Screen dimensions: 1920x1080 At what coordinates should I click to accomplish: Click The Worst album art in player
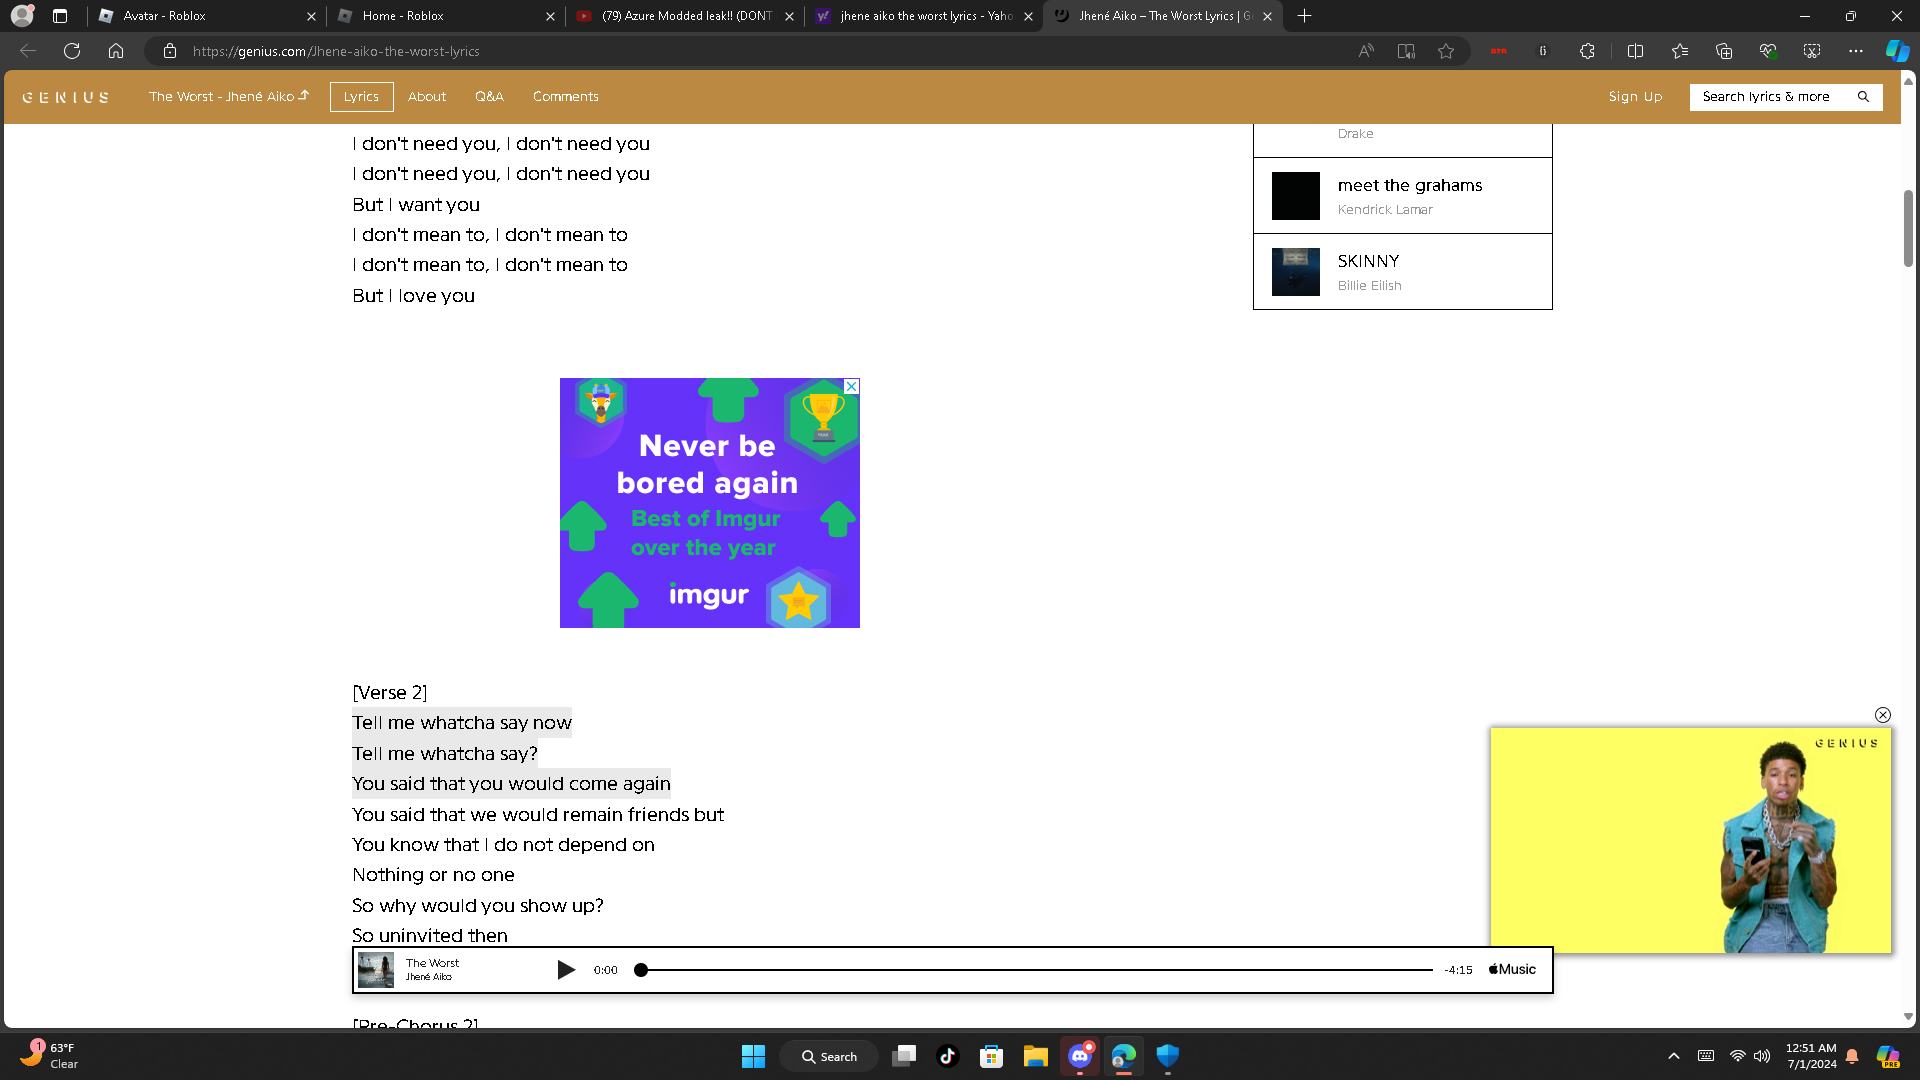click(x=376, y=970)
